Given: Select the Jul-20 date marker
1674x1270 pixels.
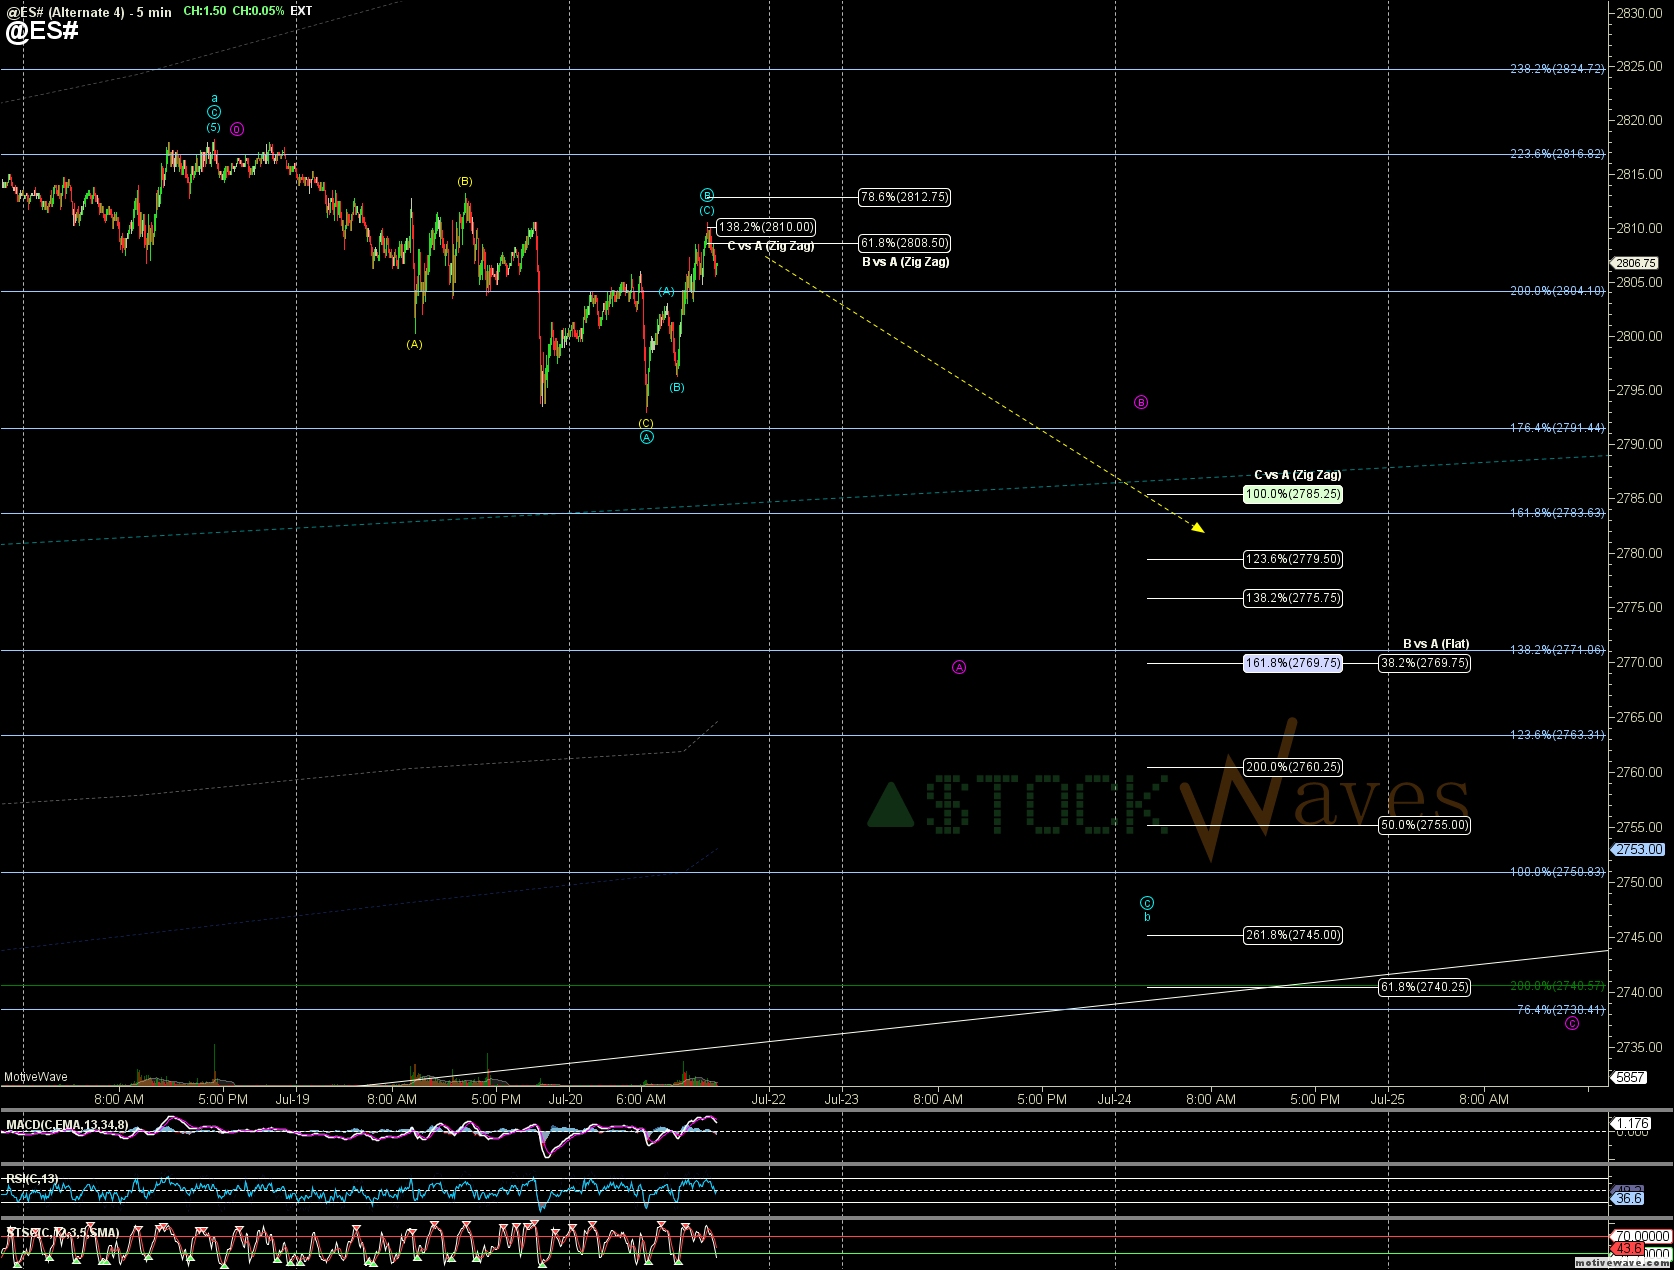Looking at the screenshot, I should point(565,1099).
